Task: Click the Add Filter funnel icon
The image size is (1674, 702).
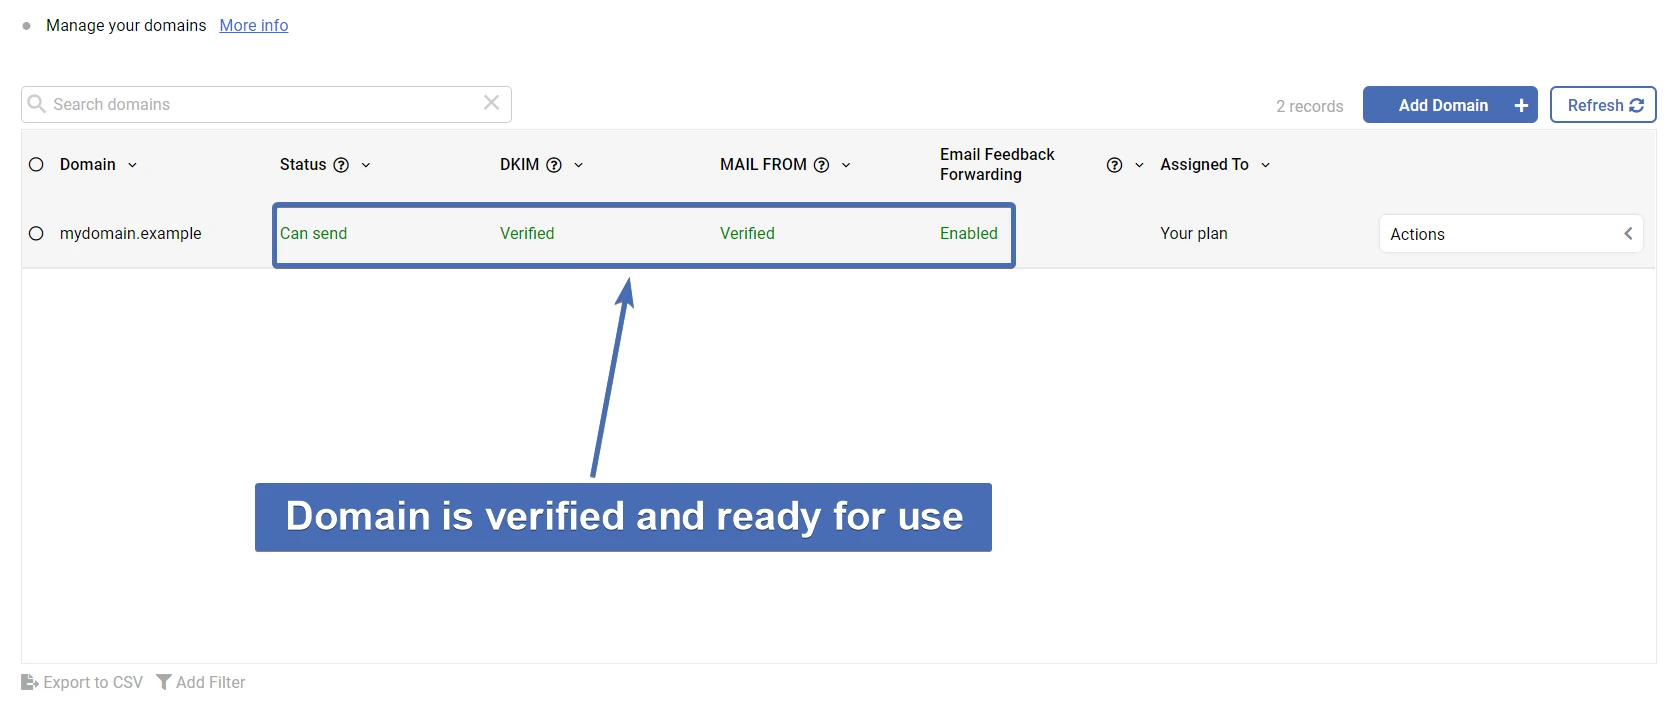Action: point(163,682)
